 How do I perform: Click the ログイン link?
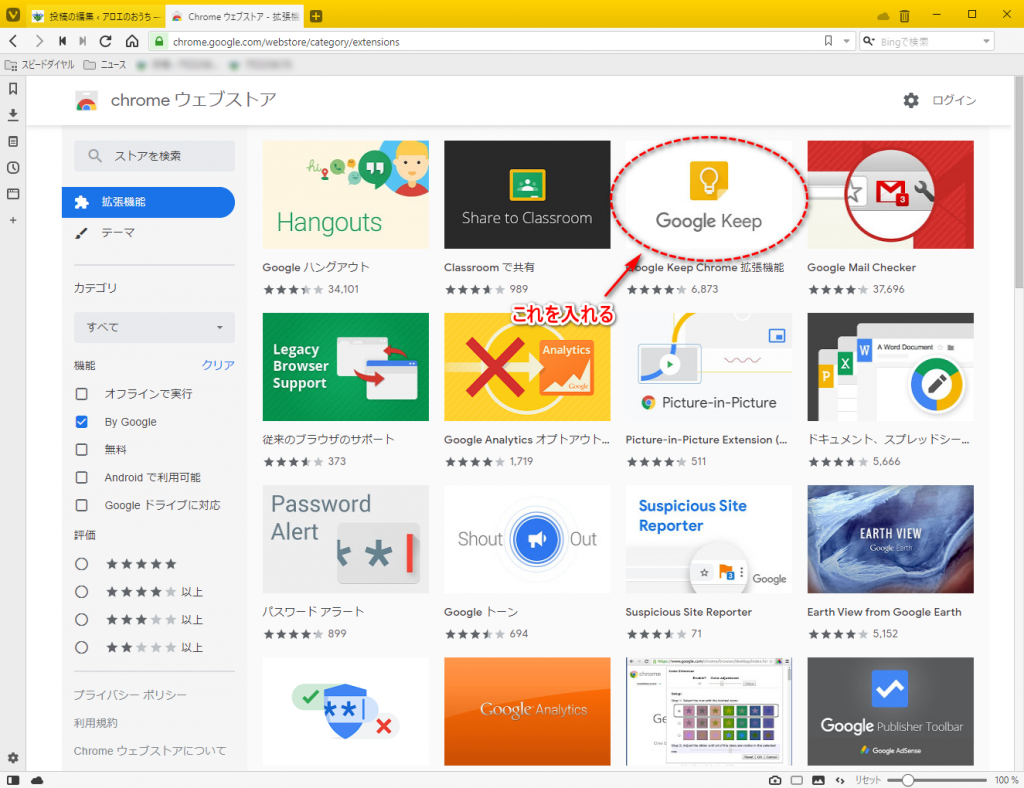953,100
